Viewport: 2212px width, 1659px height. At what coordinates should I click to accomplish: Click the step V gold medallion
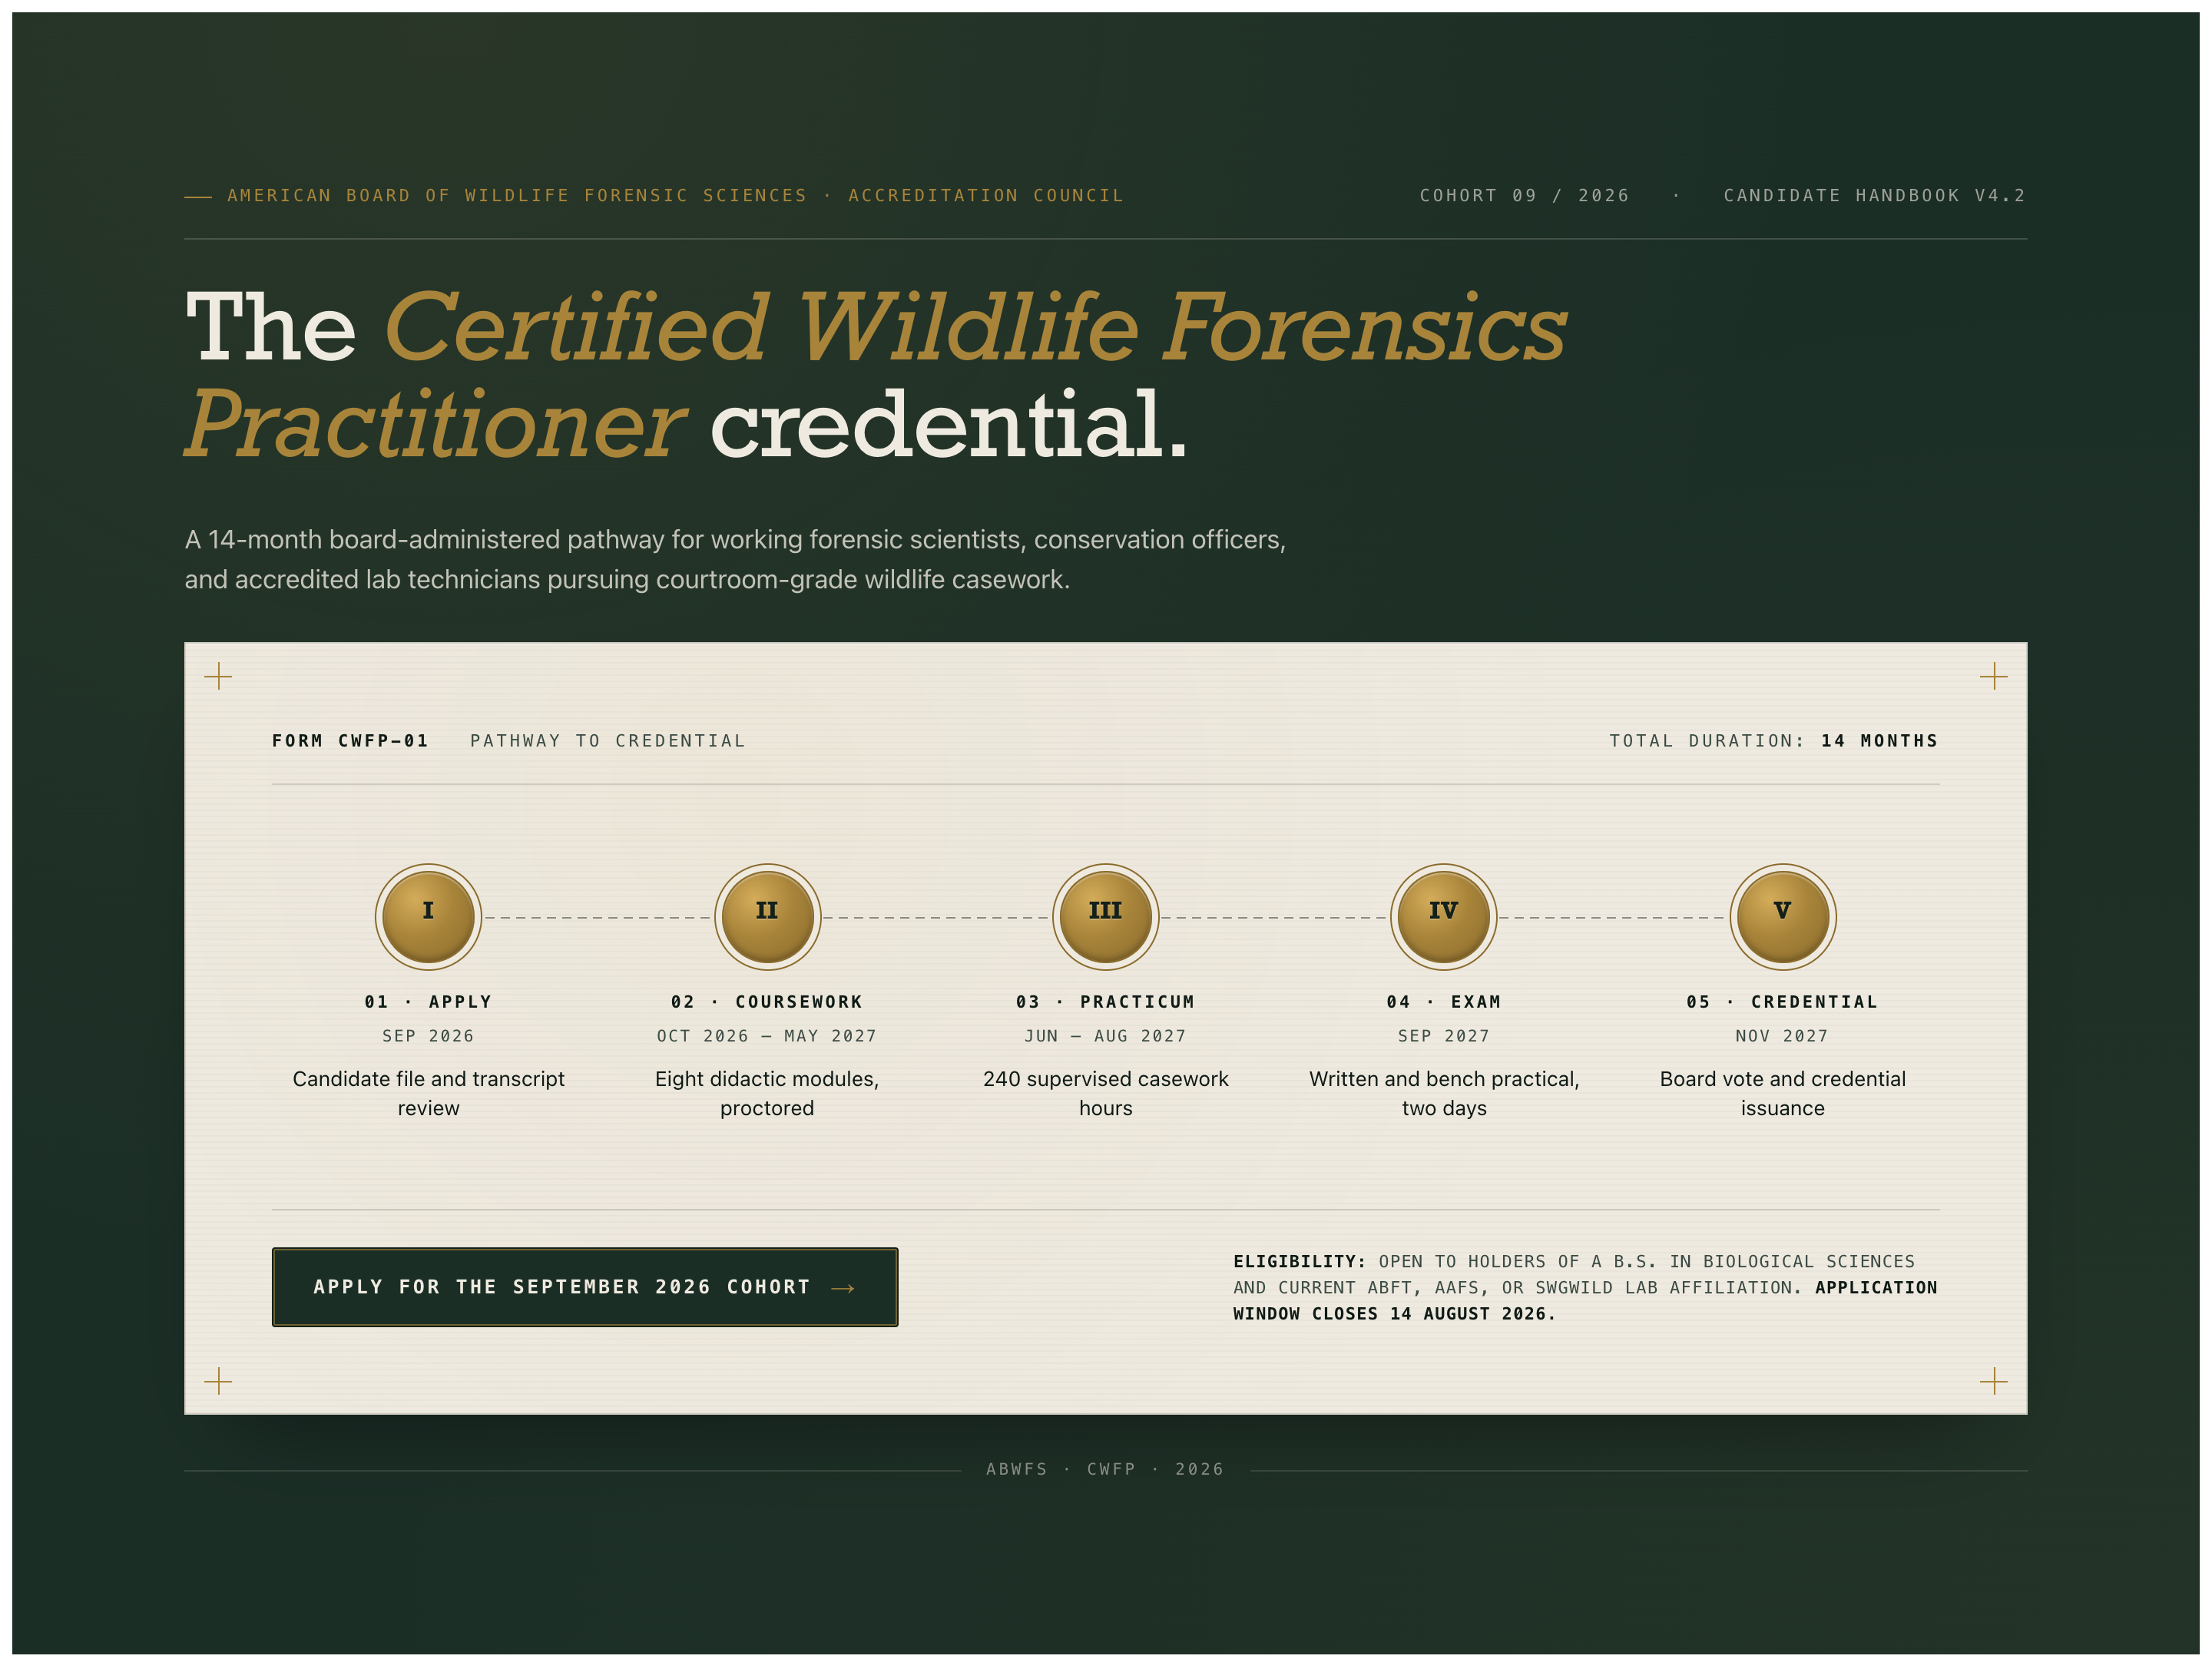point(1782,916)
